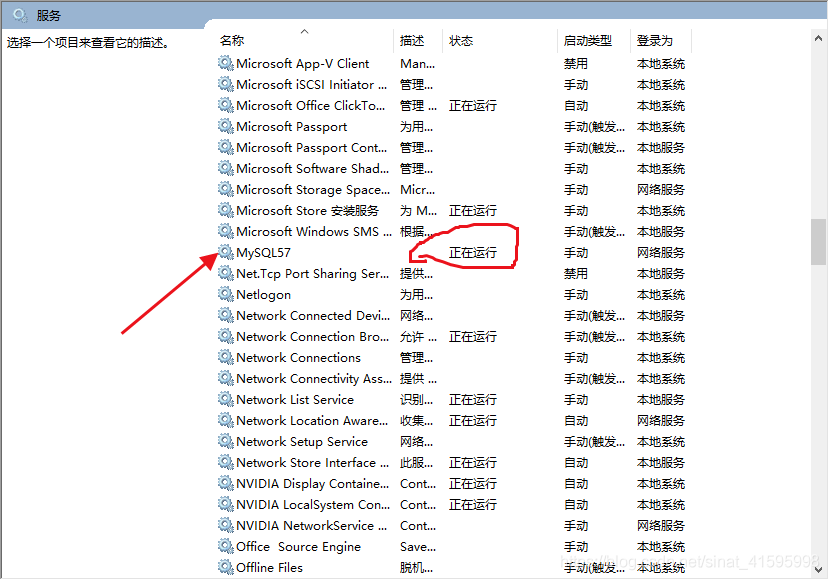The width and height of the screenshot is (829, 580).
Task: Select the Offline Files service name
Action: (x=269, y=567)
